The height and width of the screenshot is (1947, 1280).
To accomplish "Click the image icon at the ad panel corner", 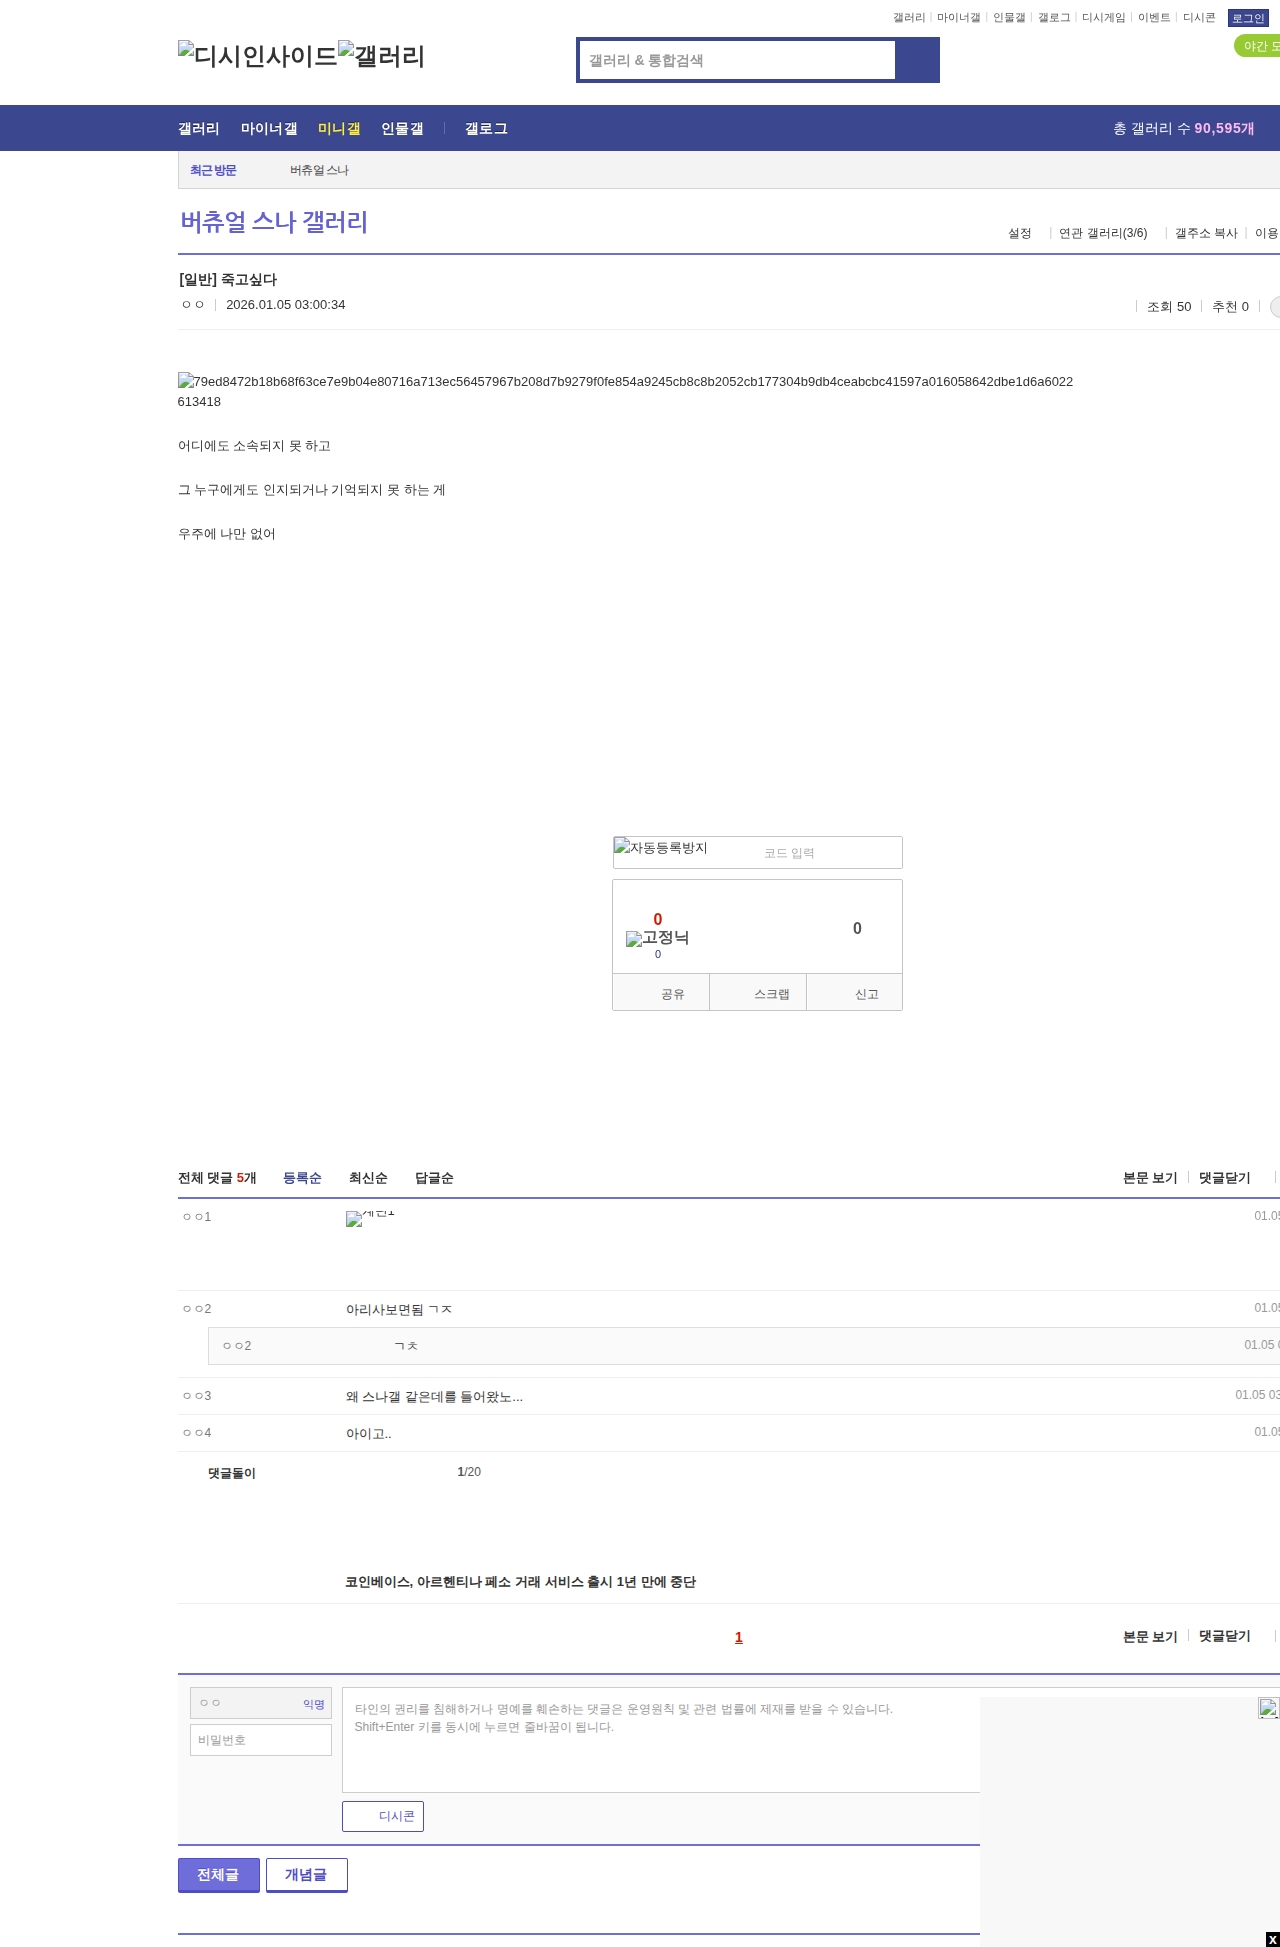I will [1268, 1708].
